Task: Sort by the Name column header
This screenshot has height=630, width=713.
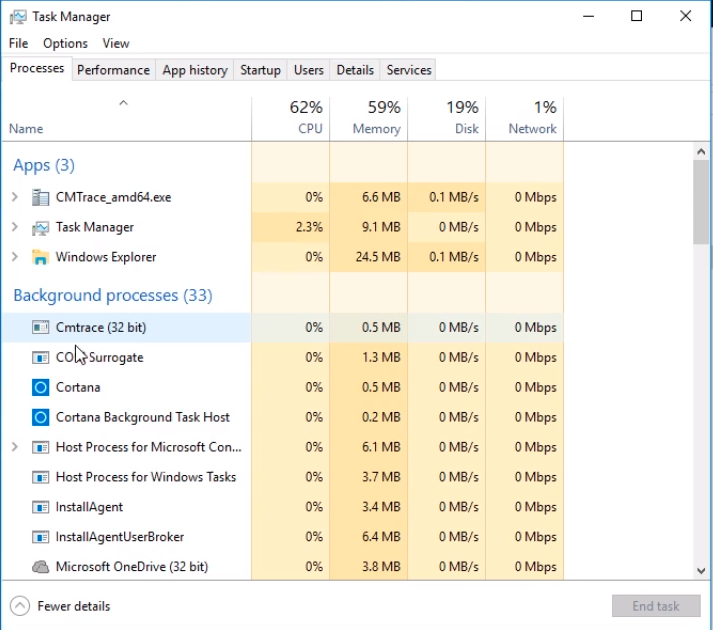Action: coord(126,118)
